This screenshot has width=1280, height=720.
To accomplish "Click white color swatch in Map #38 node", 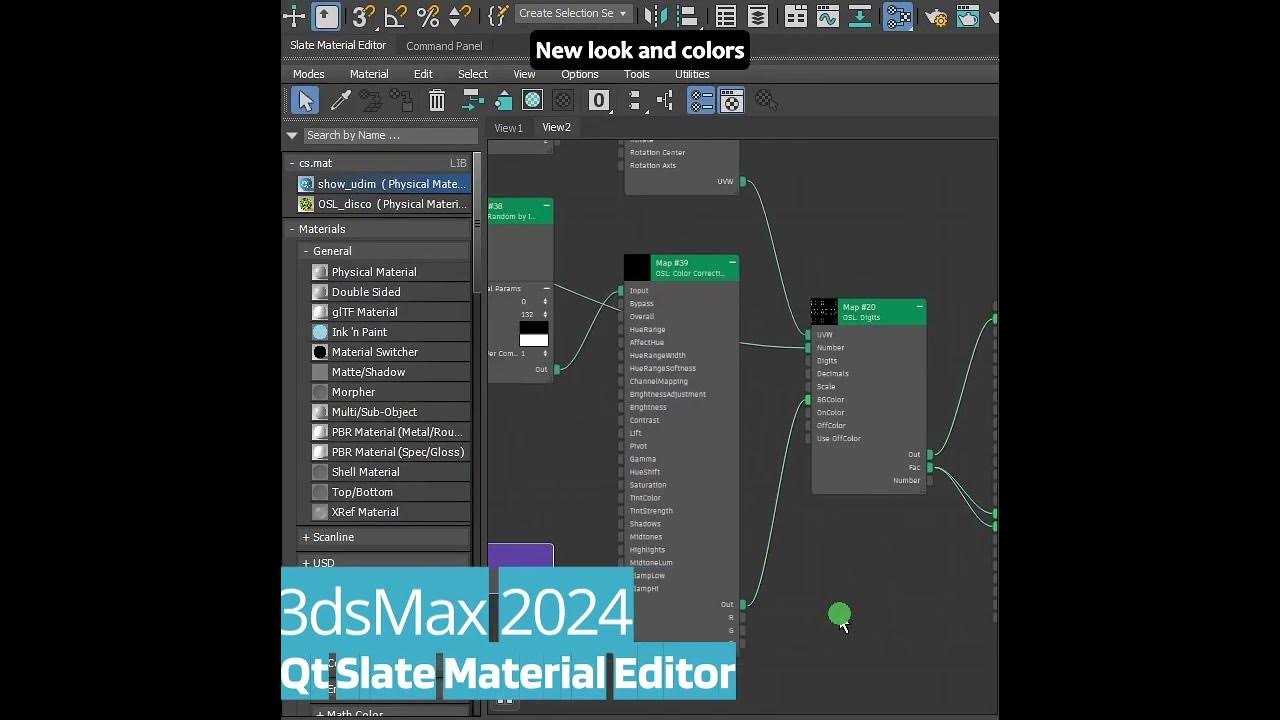I will click(533, 340).
